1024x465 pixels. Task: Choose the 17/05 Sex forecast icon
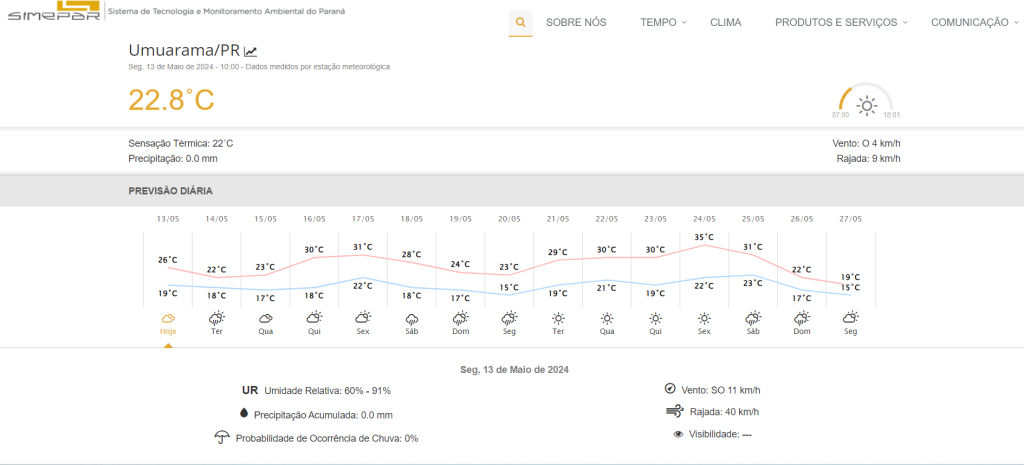pos(363,318)
